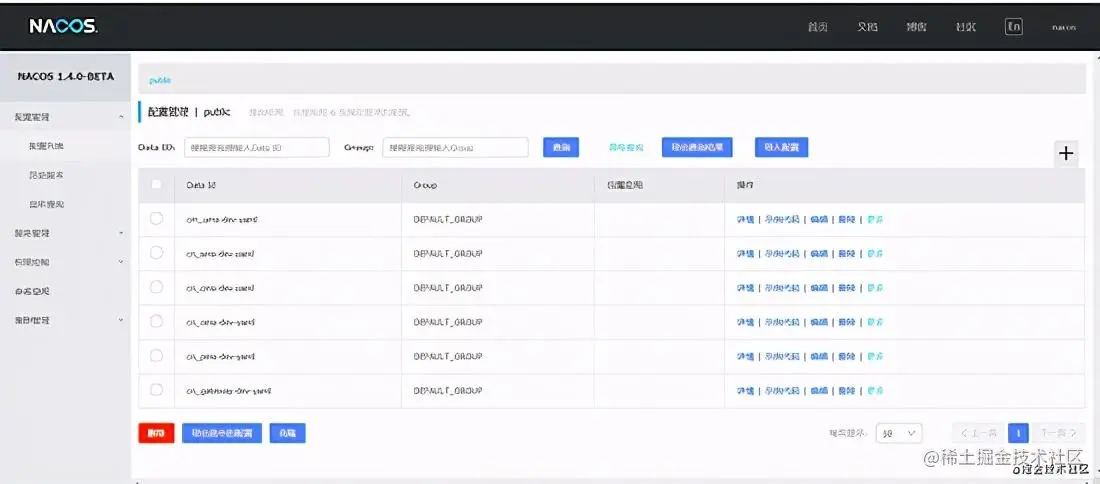
Task: Select the checkbox of the first config row
Action: tap(156, 219)
